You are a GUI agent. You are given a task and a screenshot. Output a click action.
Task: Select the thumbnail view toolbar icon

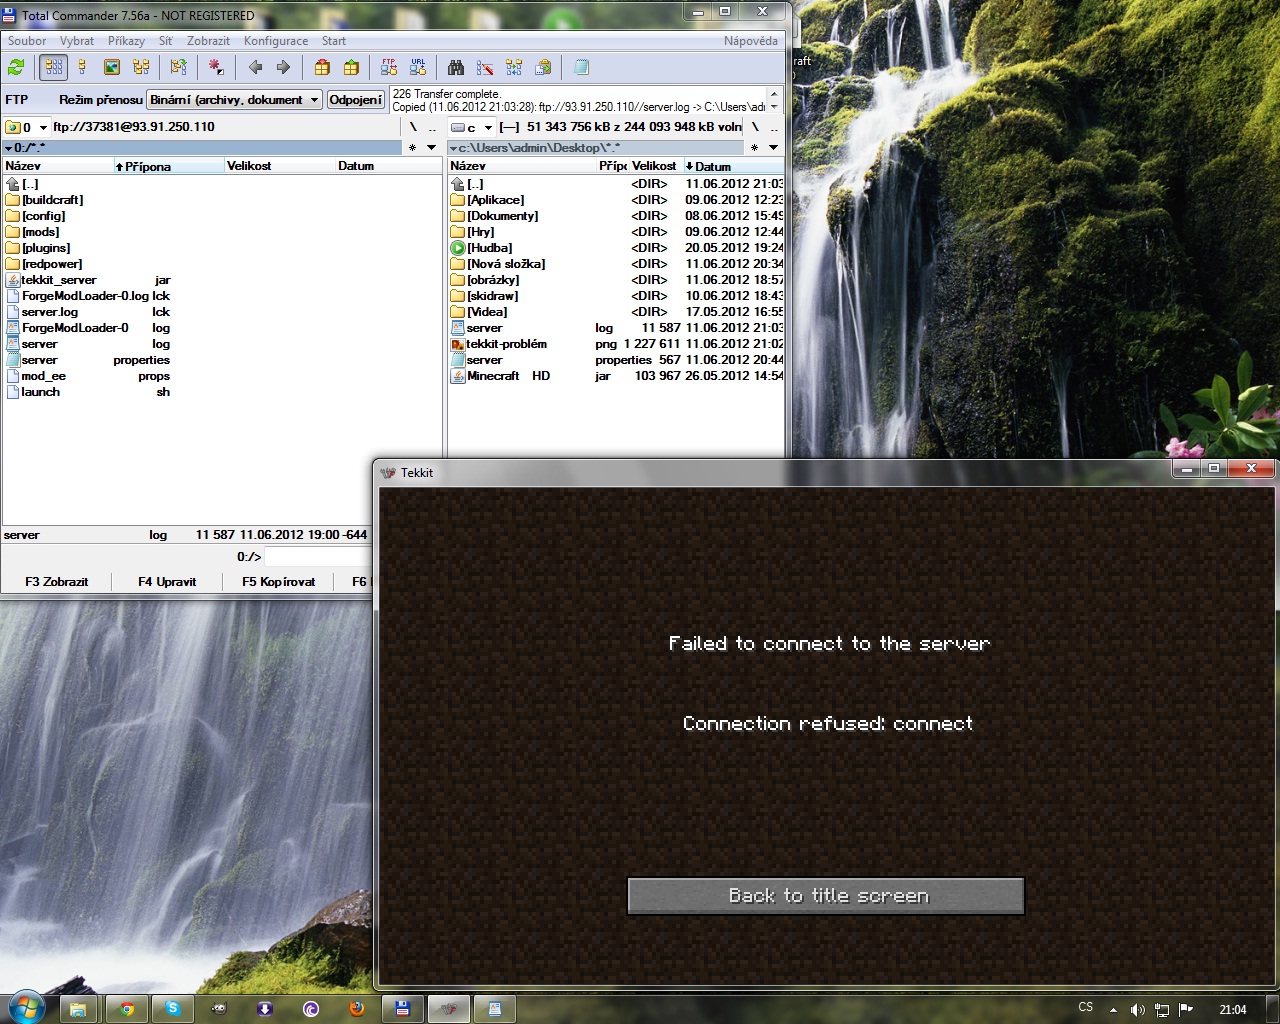112,67
